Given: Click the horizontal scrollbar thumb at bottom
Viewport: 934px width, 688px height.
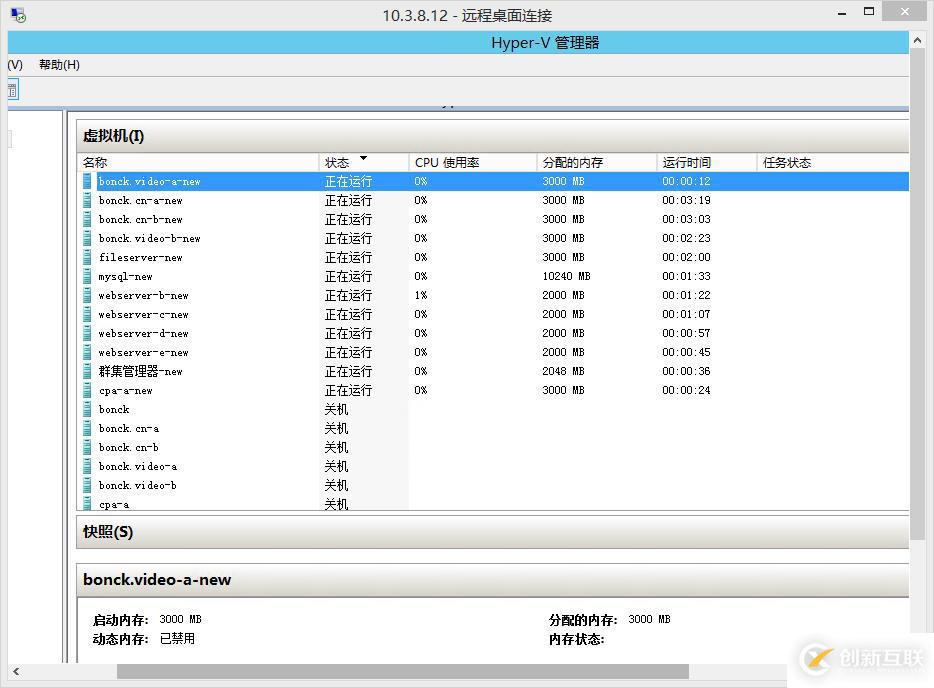Looking at the screenshot, I should click(403, 671).
